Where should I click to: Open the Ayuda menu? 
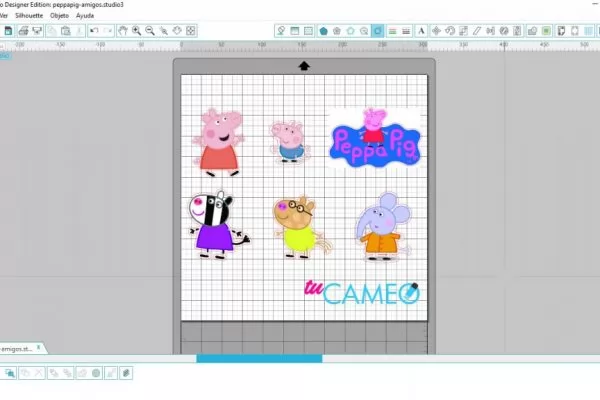[x=85, y=16]
